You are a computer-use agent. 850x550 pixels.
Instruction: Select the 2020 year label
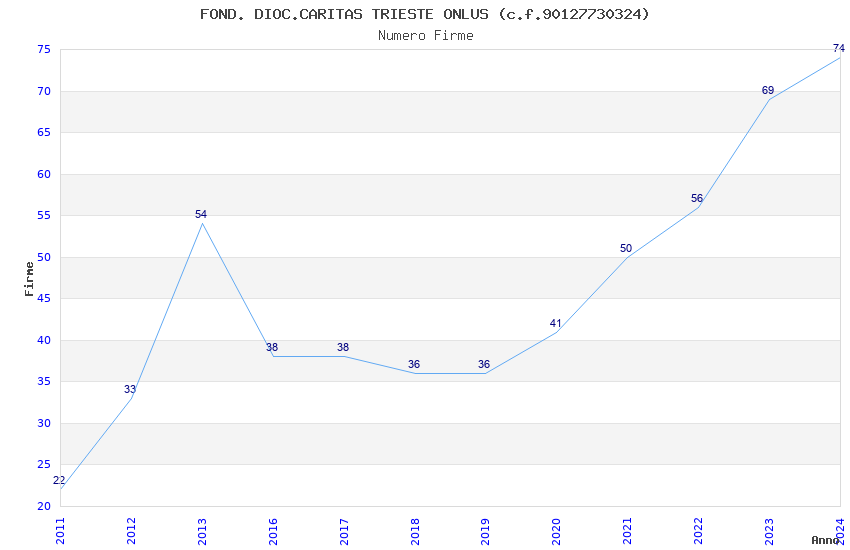pyautogui.click(x=557, y=531)
